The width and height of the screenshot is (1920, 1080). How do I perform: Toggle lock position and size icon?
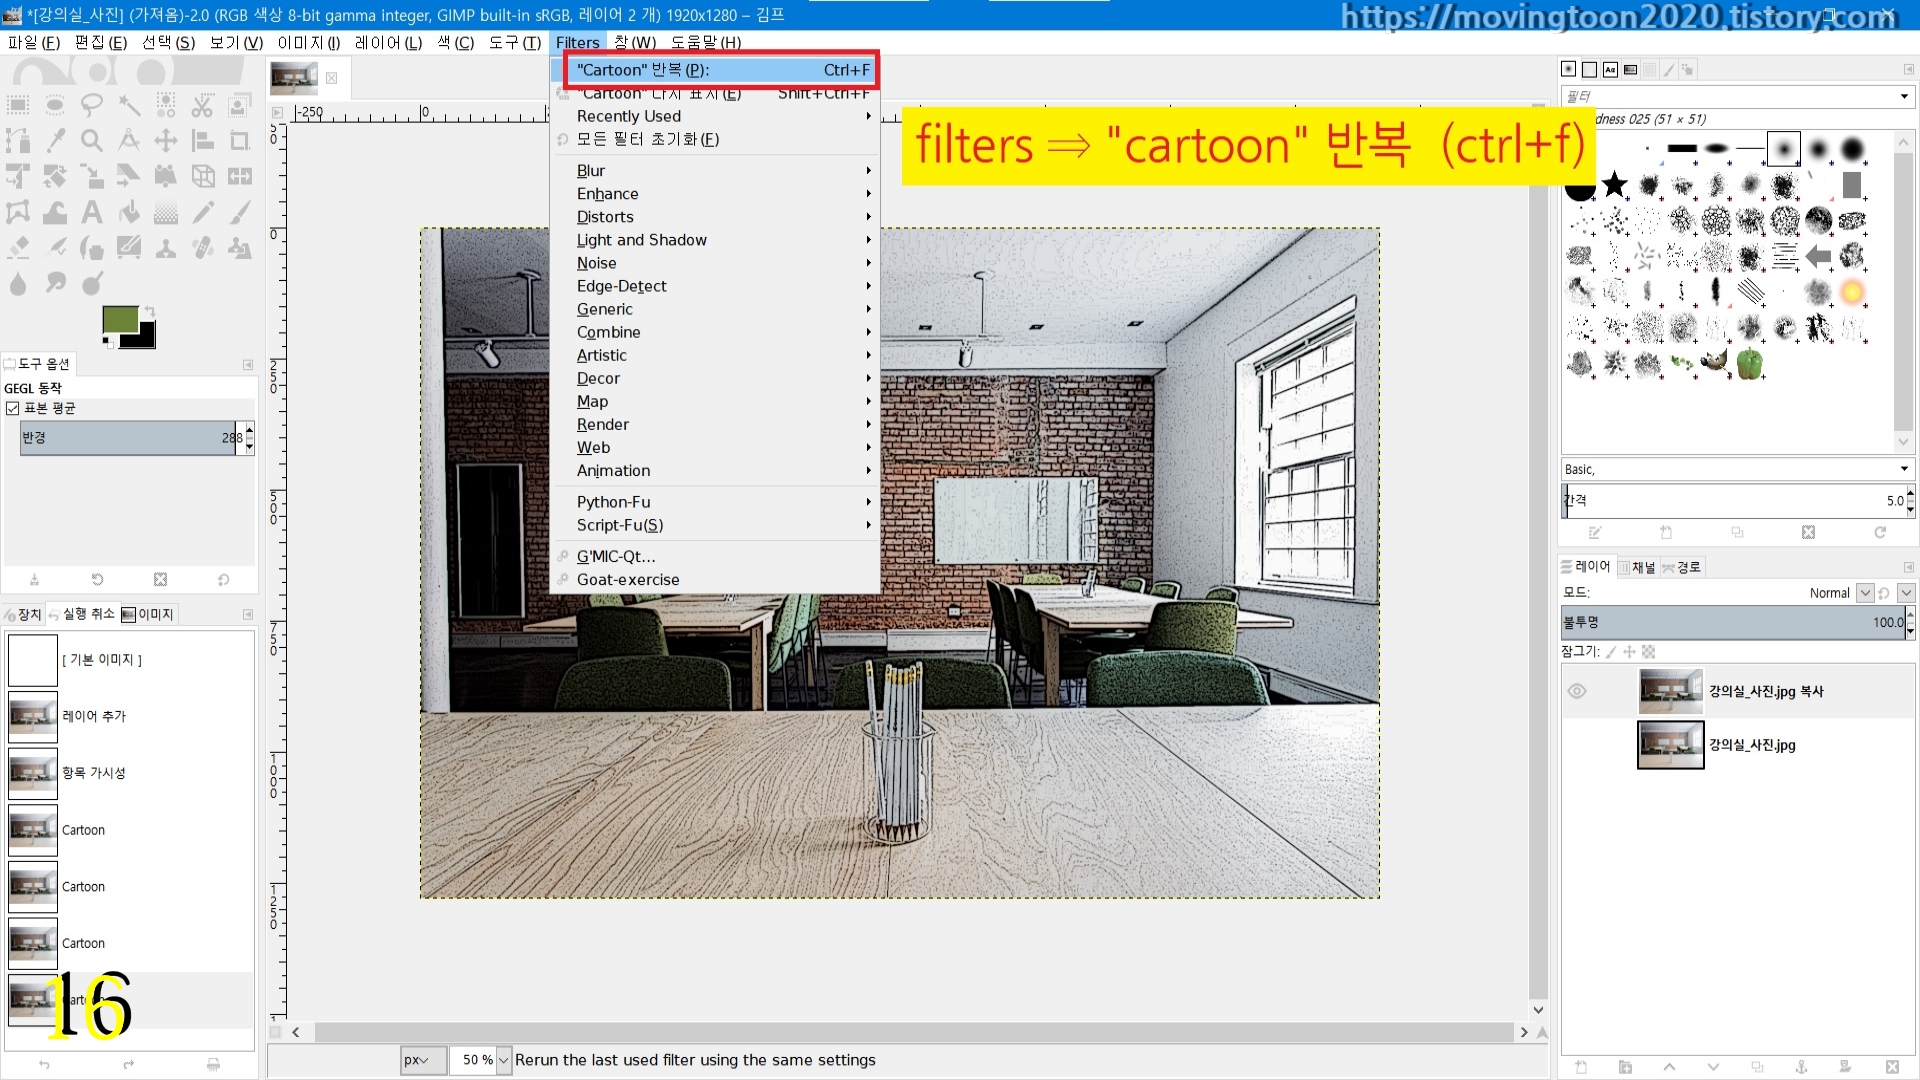click(1629, 652)
